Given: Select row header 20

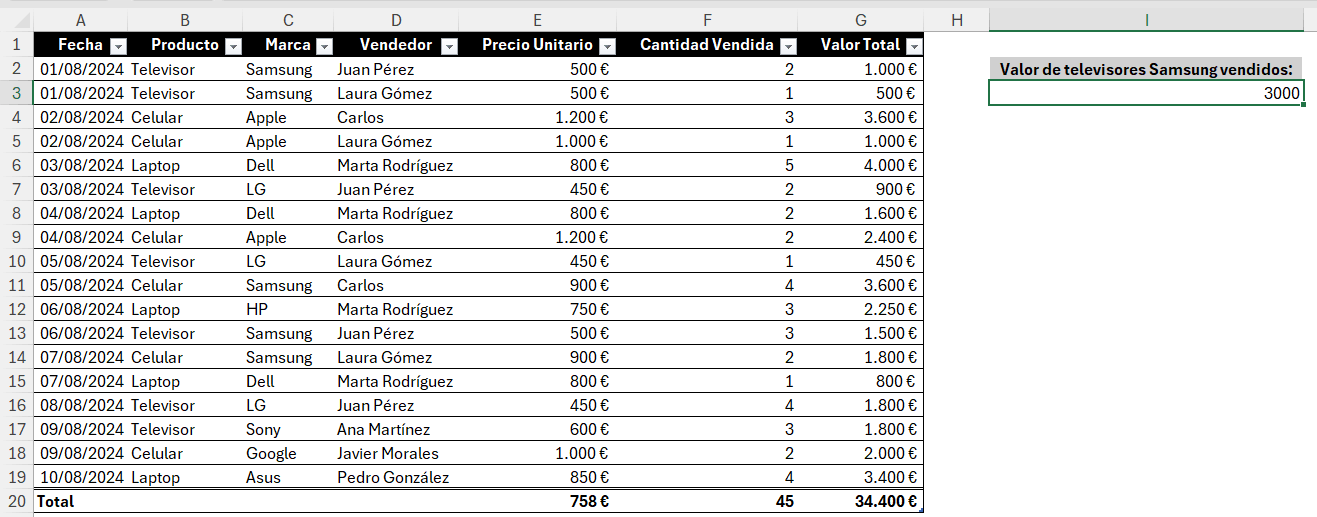Looking at the screenshot, I should (16, 501).
